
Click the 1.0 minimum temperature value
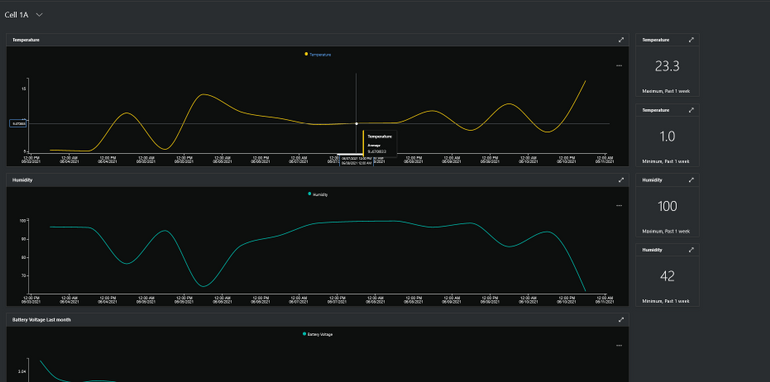pos(667,136)
